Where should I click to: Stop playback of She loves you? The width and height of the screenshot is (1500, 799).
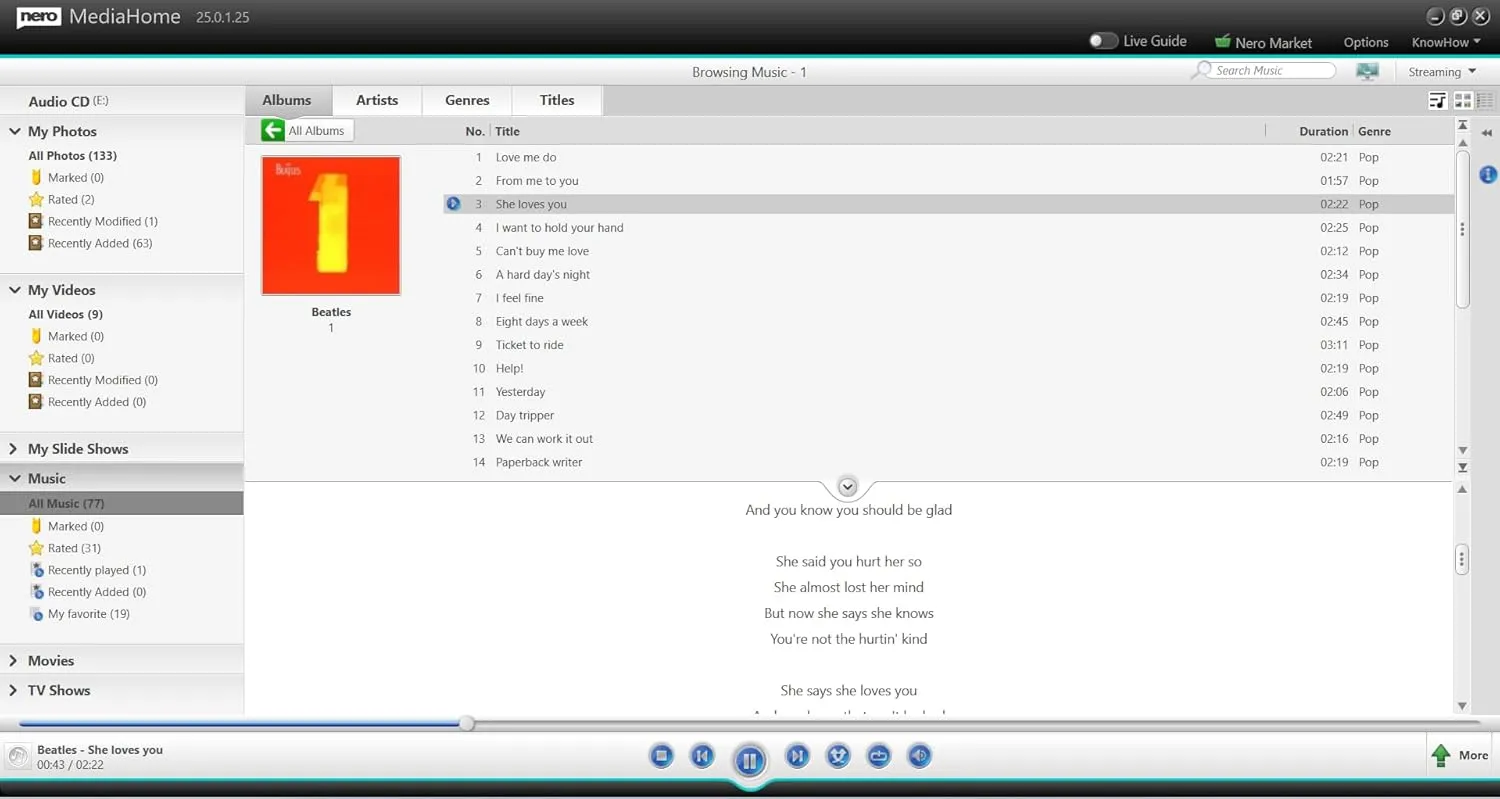coord(661,756)
